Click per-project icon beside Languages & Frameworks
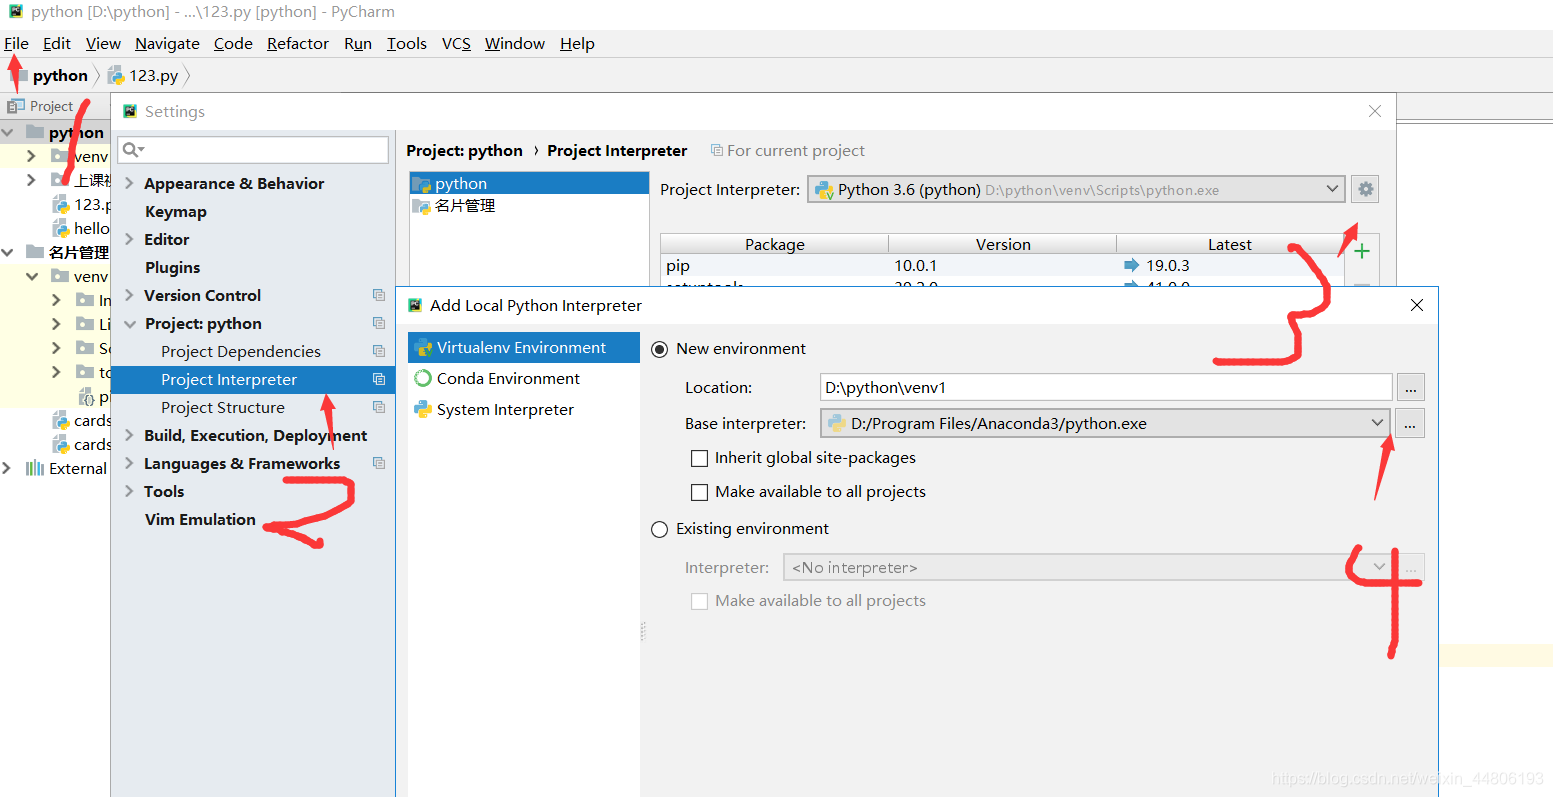This screenshot has width=1553, height=797. pos(379,463)
